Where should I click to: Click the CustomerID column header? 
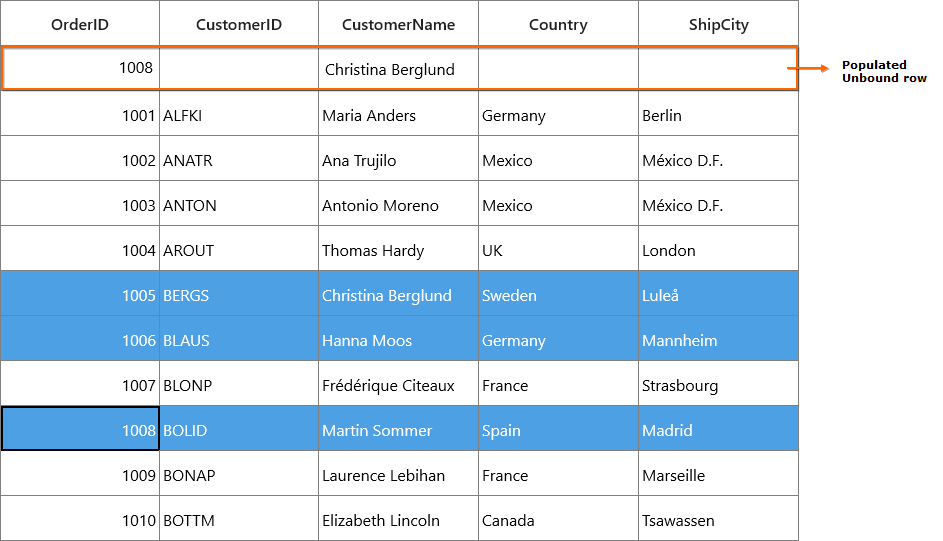(239, 23)
